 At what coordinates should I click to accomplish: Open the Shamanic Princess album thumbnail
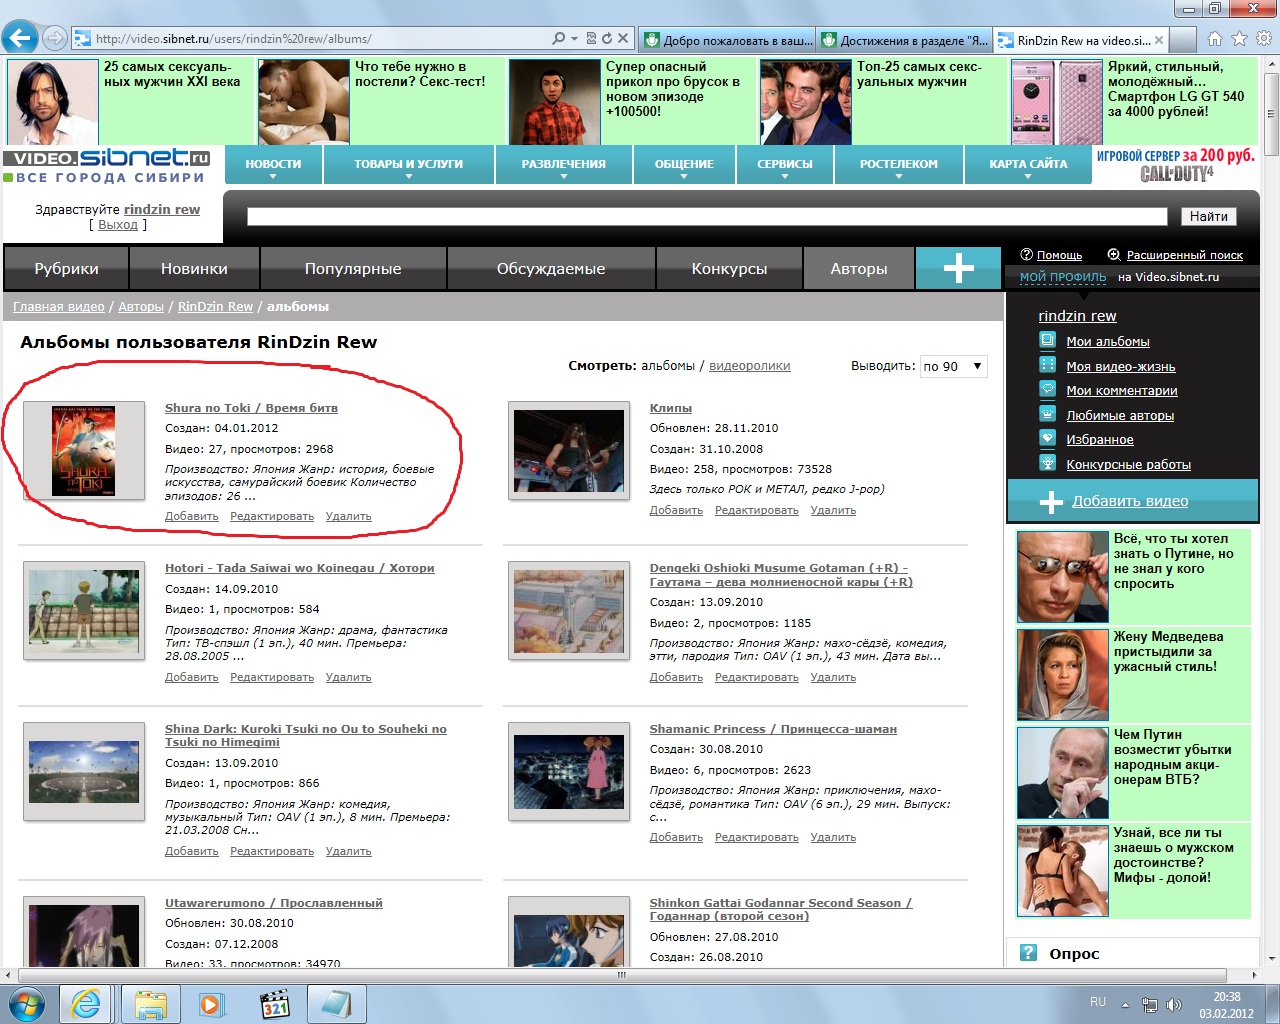coord(569,772)
